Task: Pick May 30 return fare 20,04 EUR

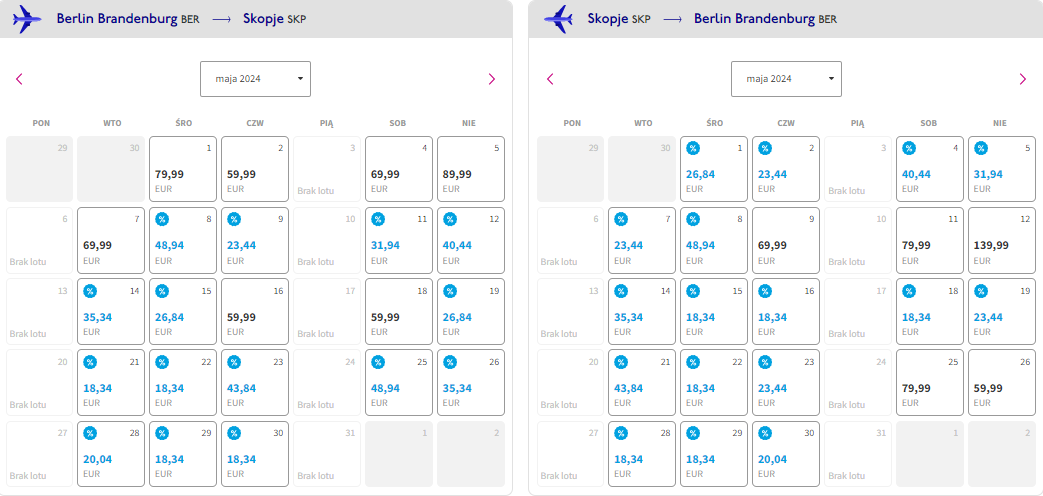Action: (786, 454)
